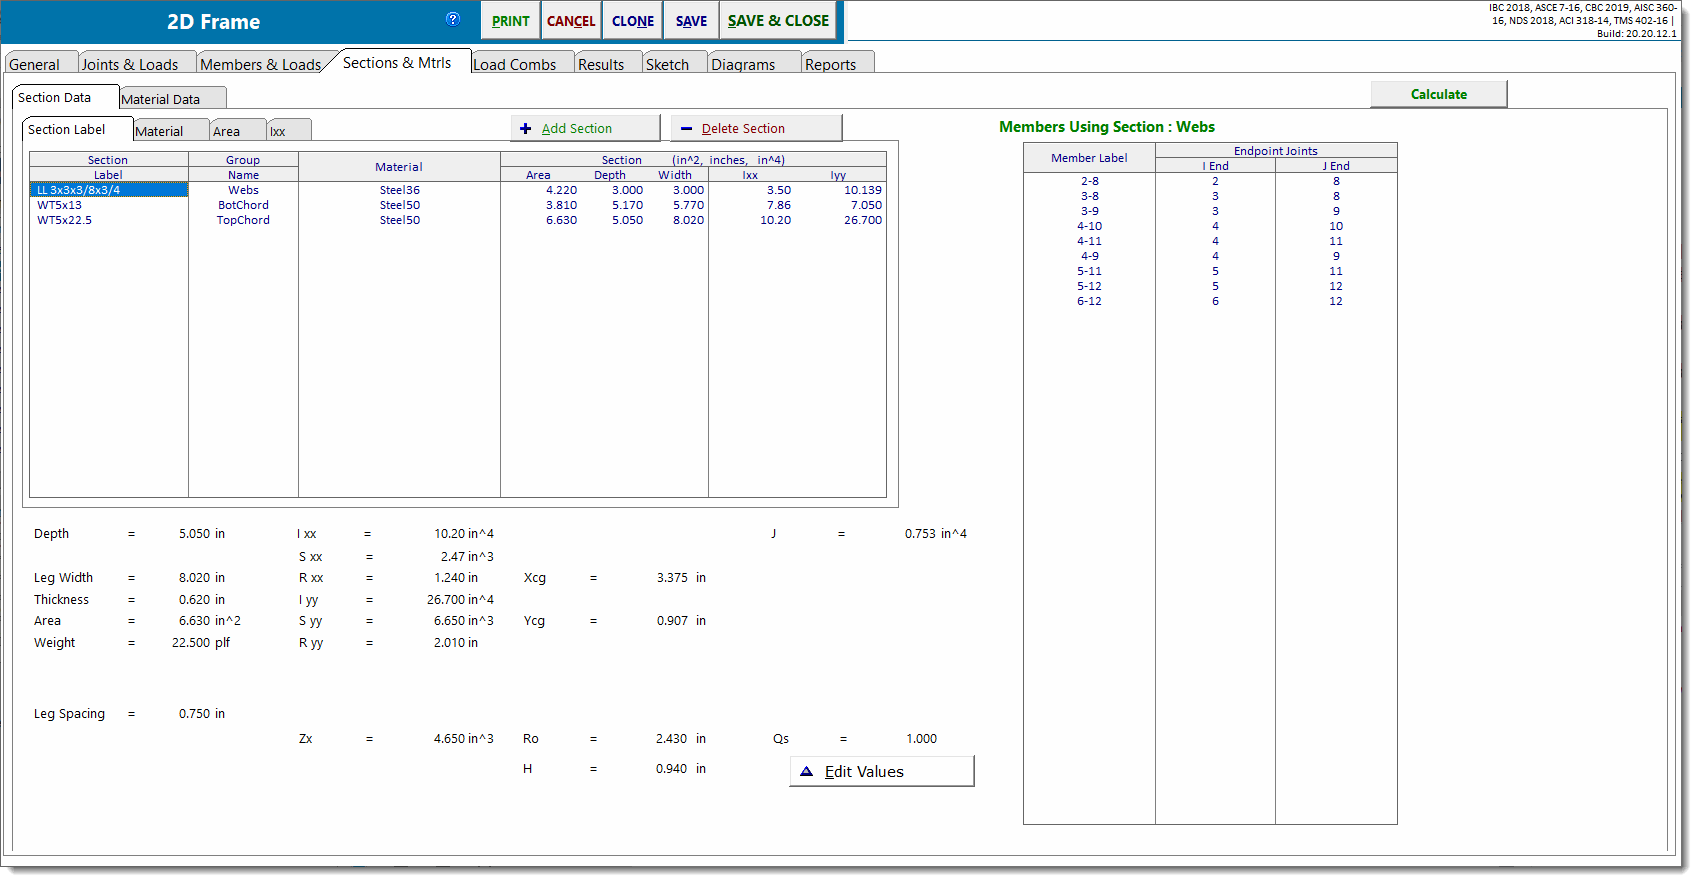The height and width of the screenshot is (882, 1697).
Task: Select the WT5x13 section row
Action: 60,205
